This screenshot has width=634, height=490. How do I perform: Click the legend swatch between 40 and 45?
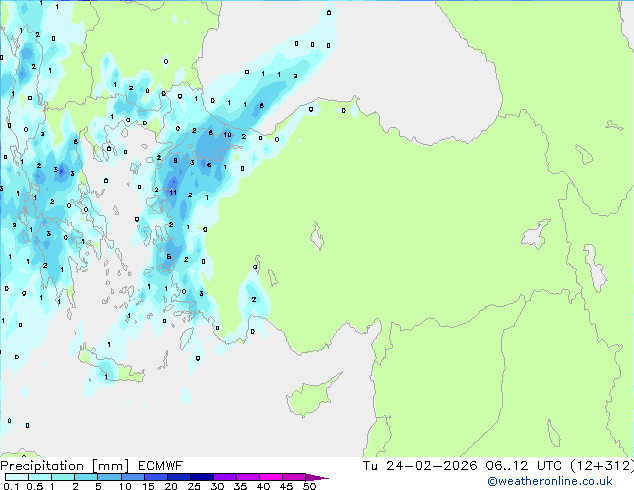271,477
